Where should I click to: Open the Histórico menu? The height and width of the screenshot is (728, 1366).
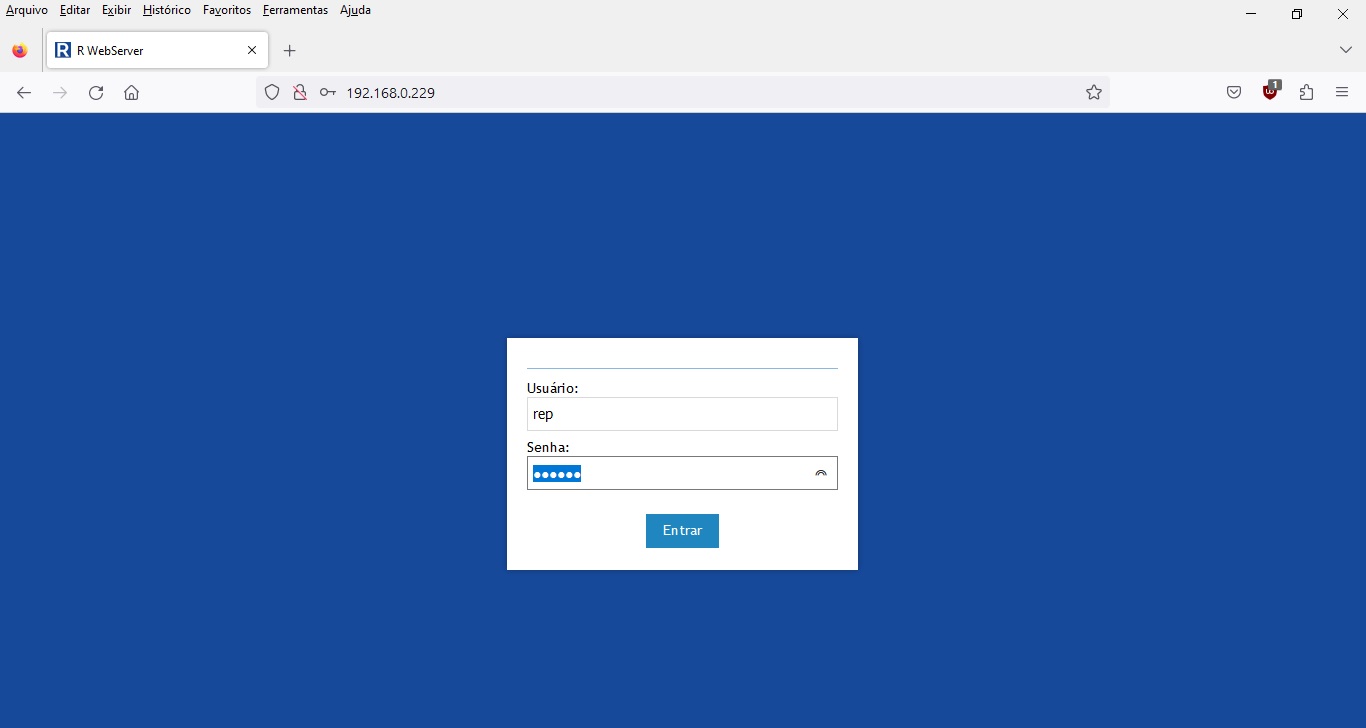point(167,10)
